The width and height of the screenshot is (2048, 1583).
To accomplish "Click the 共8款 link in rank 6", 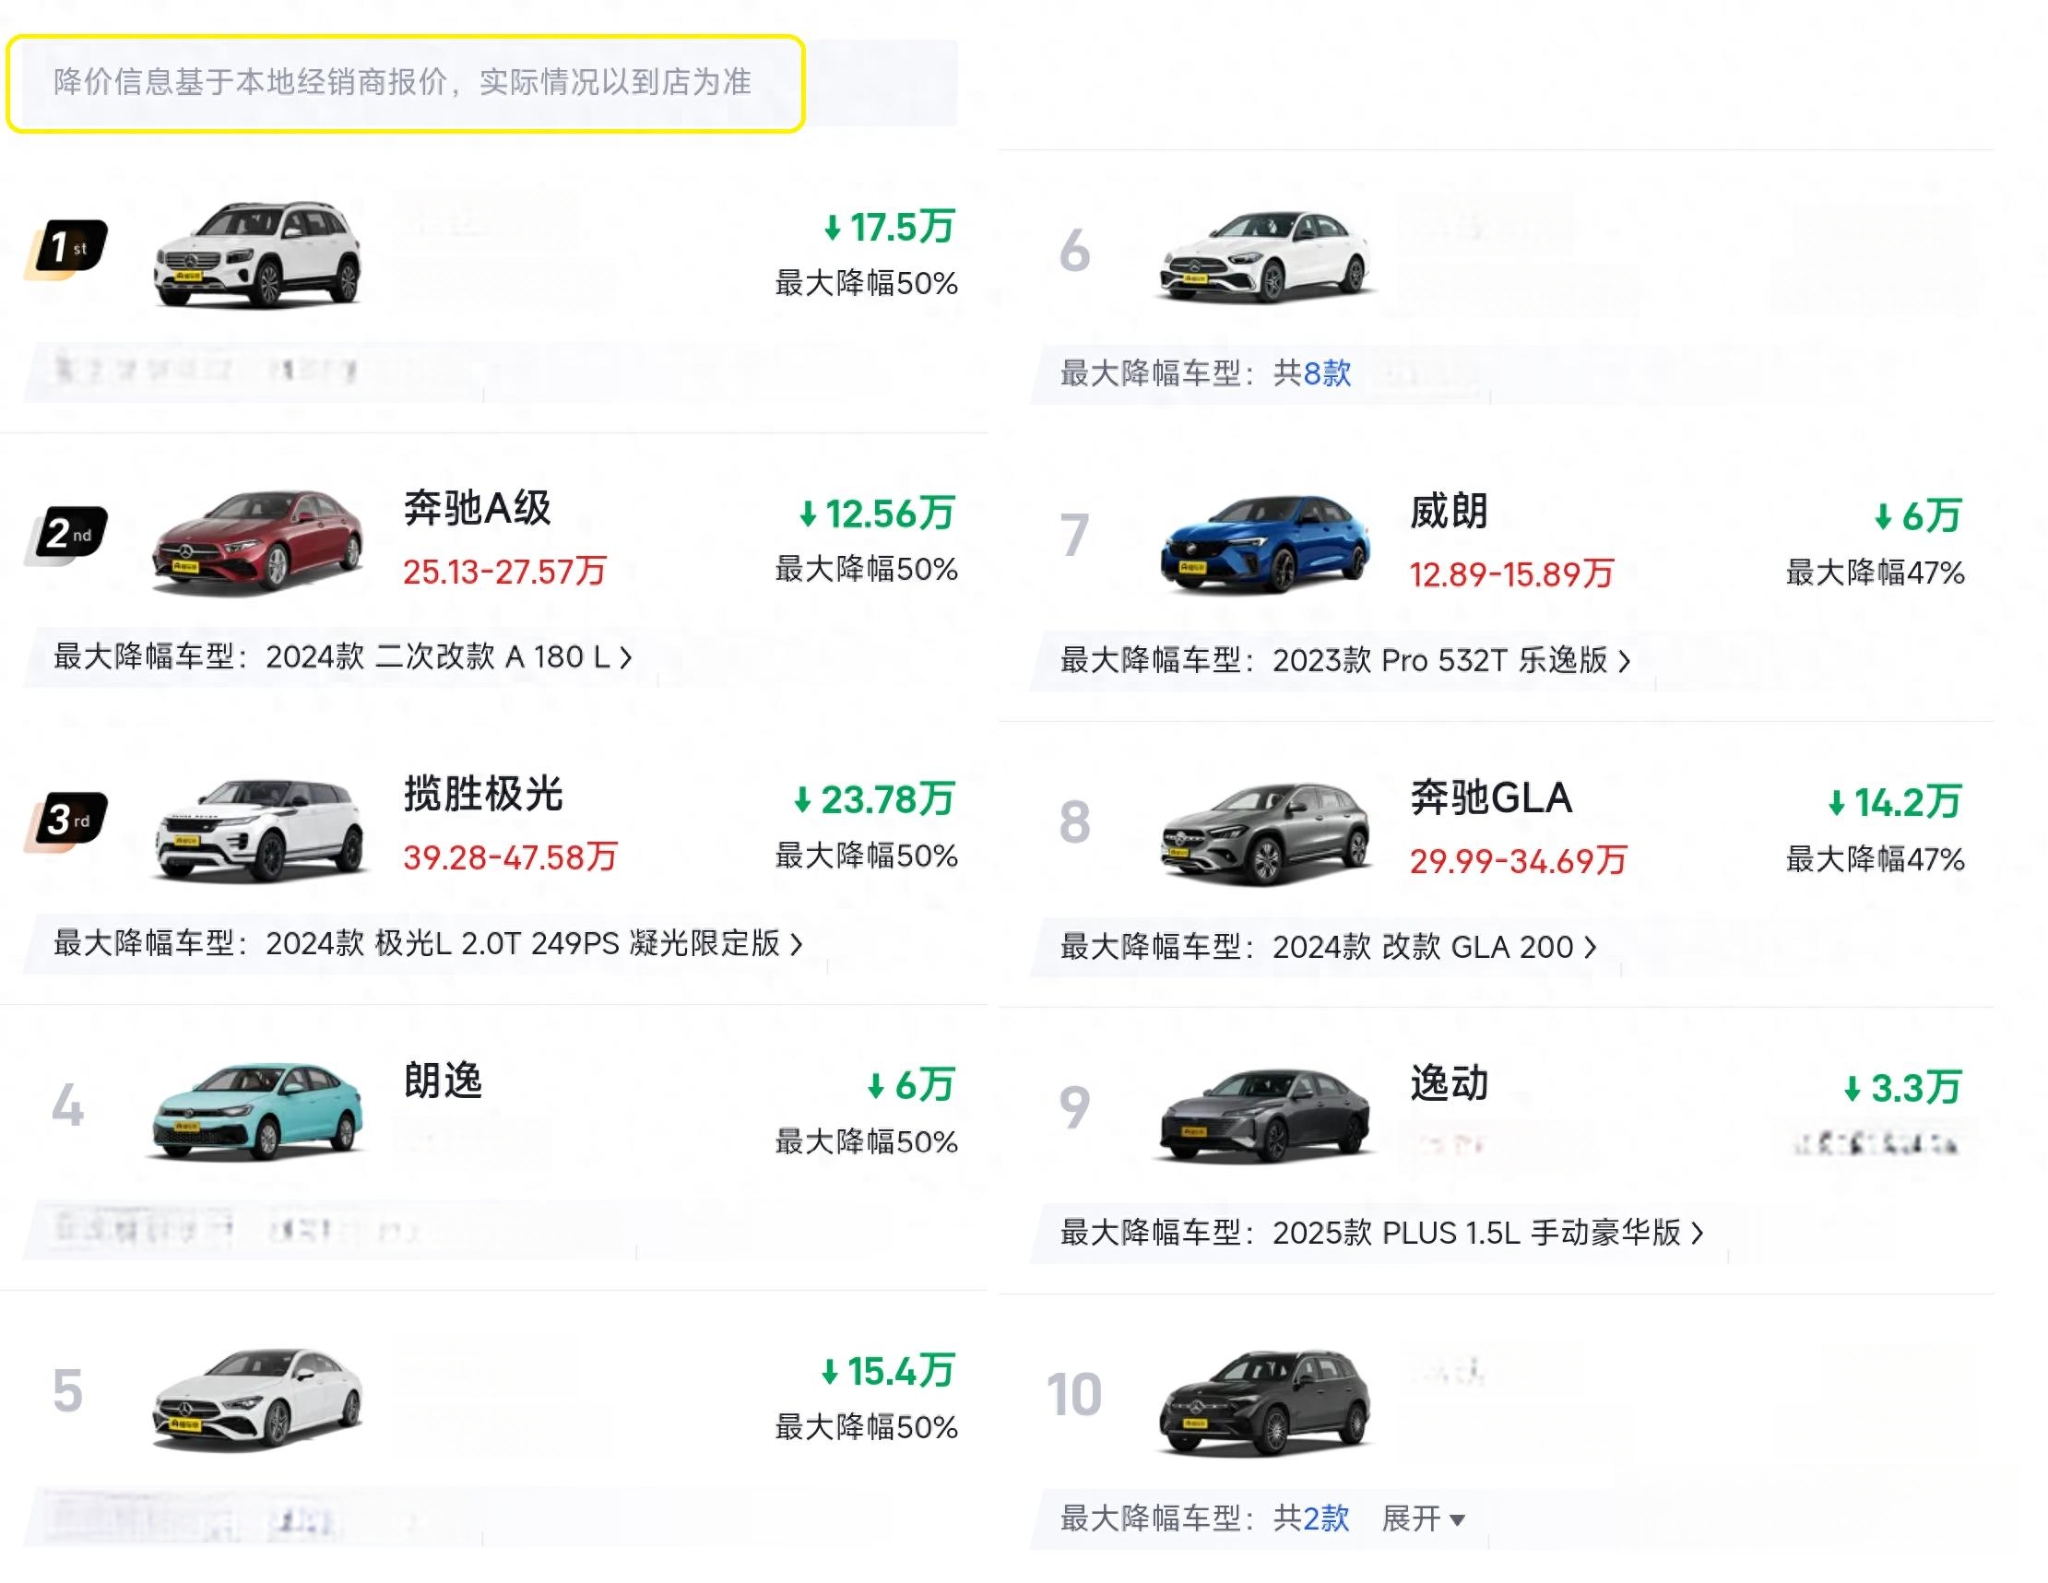I will pyautogui.click(x=1311, y=373).
